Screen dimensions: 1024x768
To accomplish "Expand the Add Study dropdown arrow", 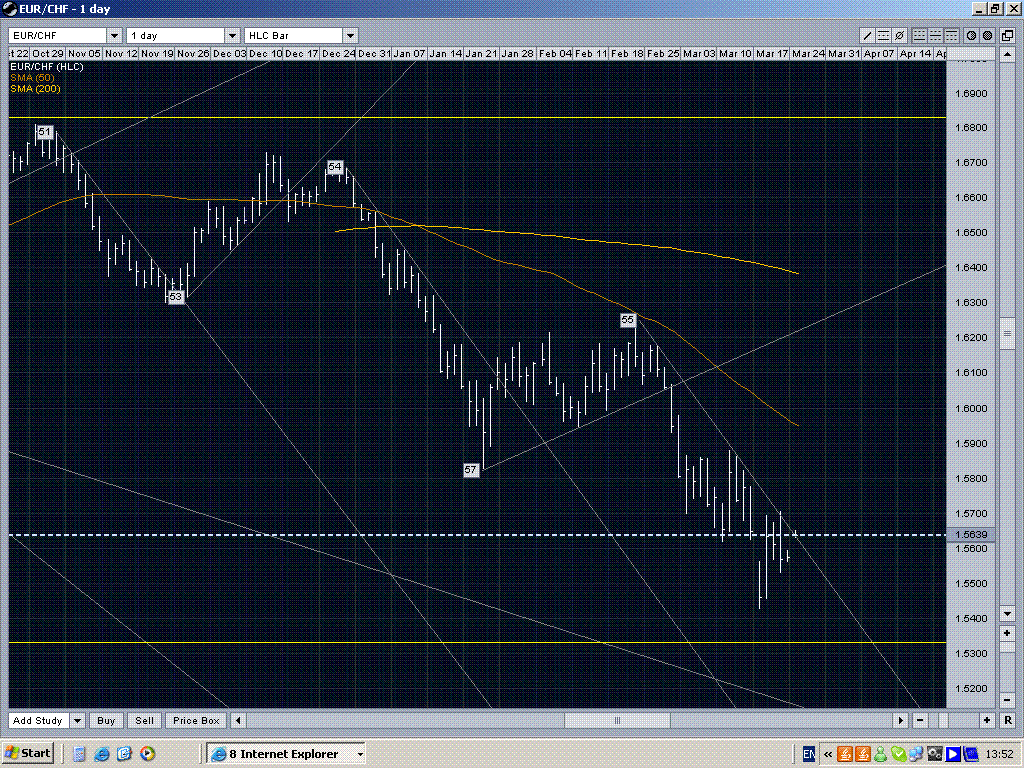I will pyautogui.click(x=78, y=720).
